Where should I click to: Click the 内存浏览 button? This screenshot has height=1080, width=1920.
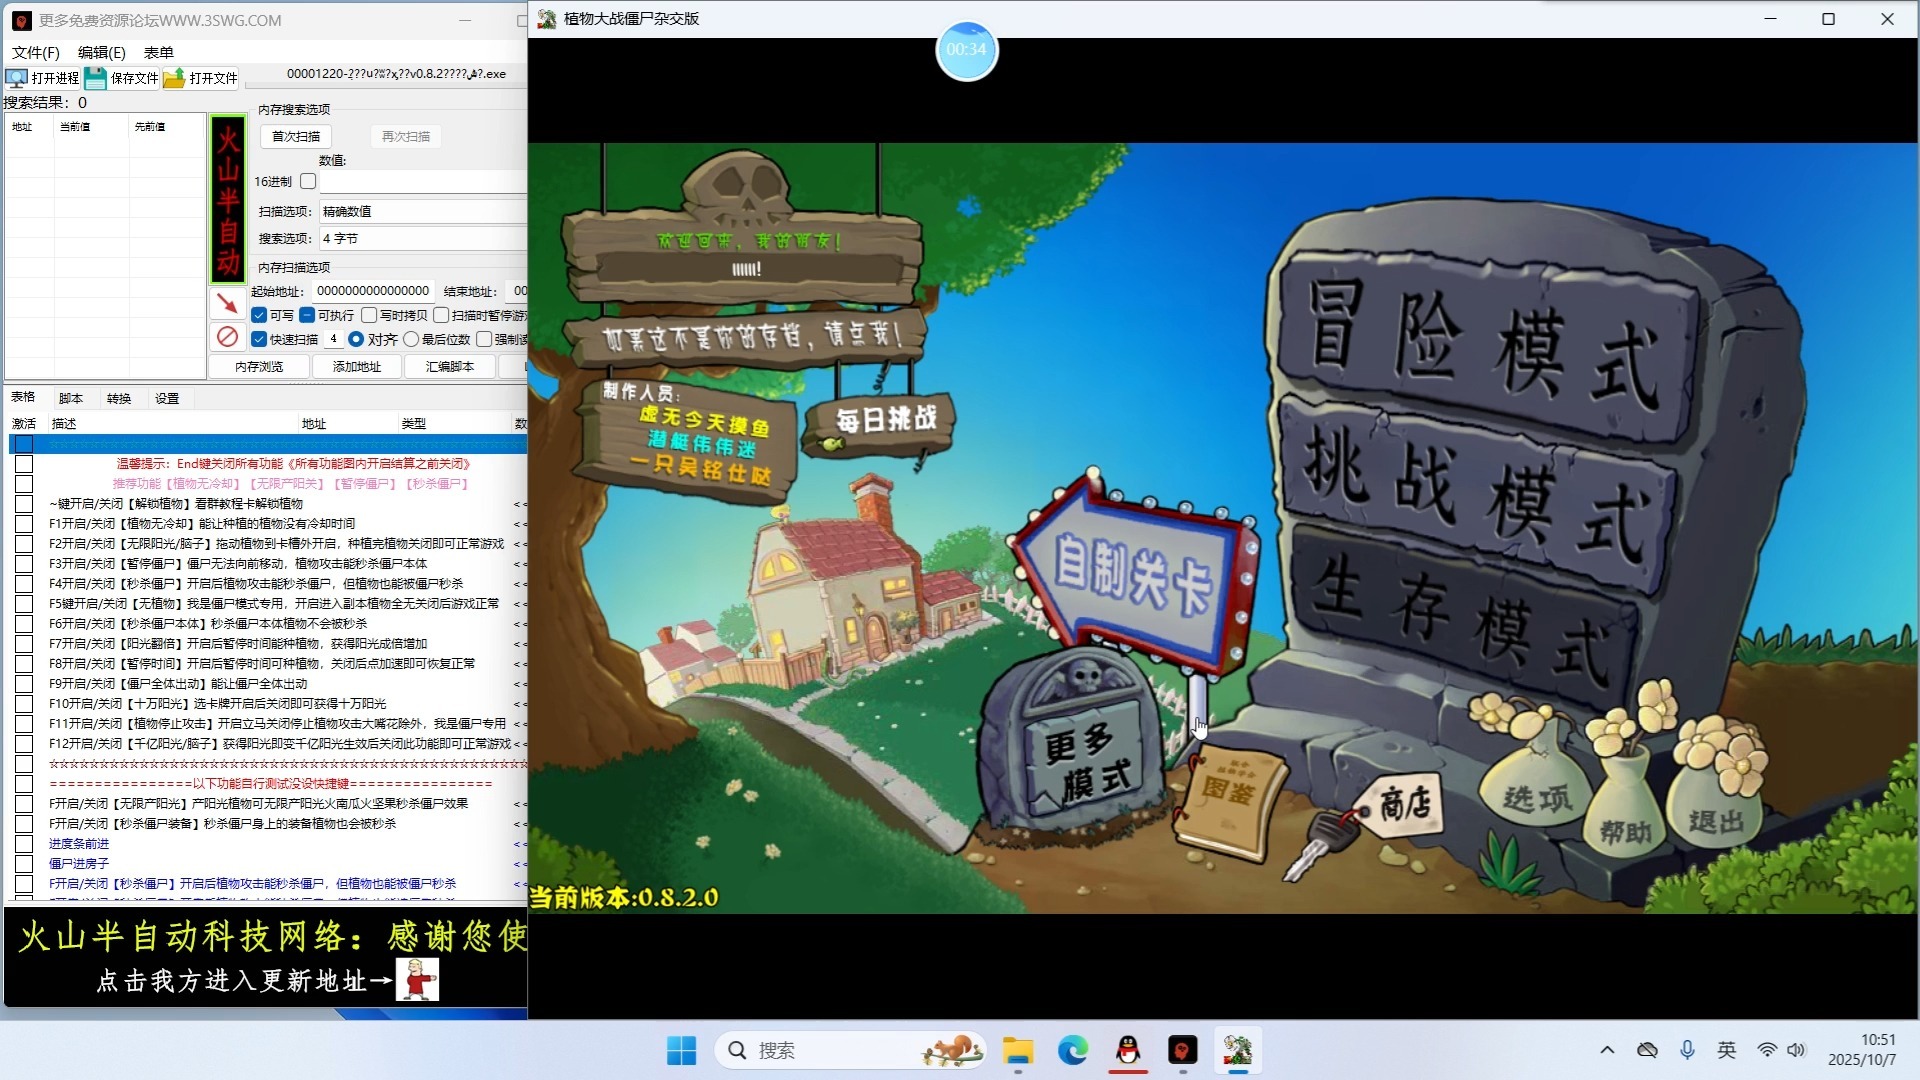[x=259, y=367]
